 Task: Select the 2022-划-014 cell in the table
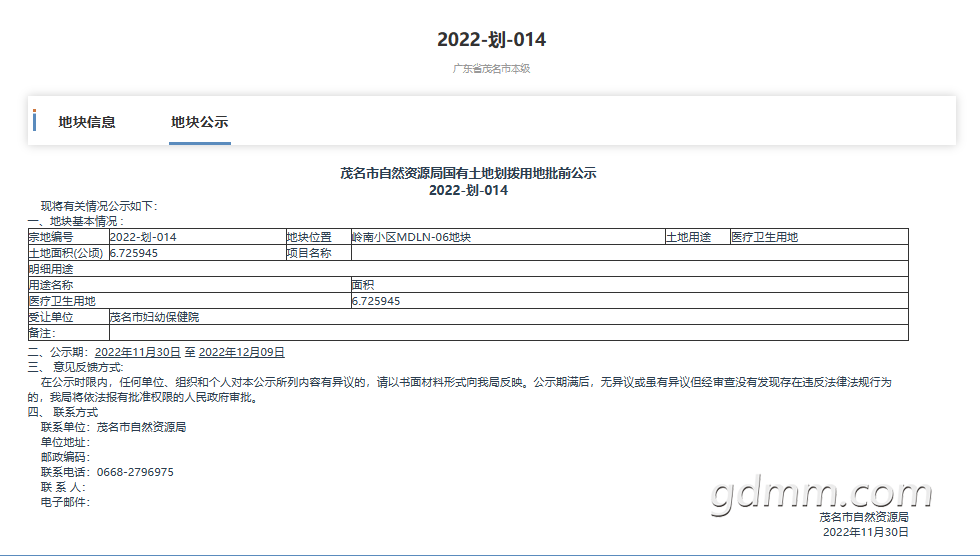tap(198, 237)
